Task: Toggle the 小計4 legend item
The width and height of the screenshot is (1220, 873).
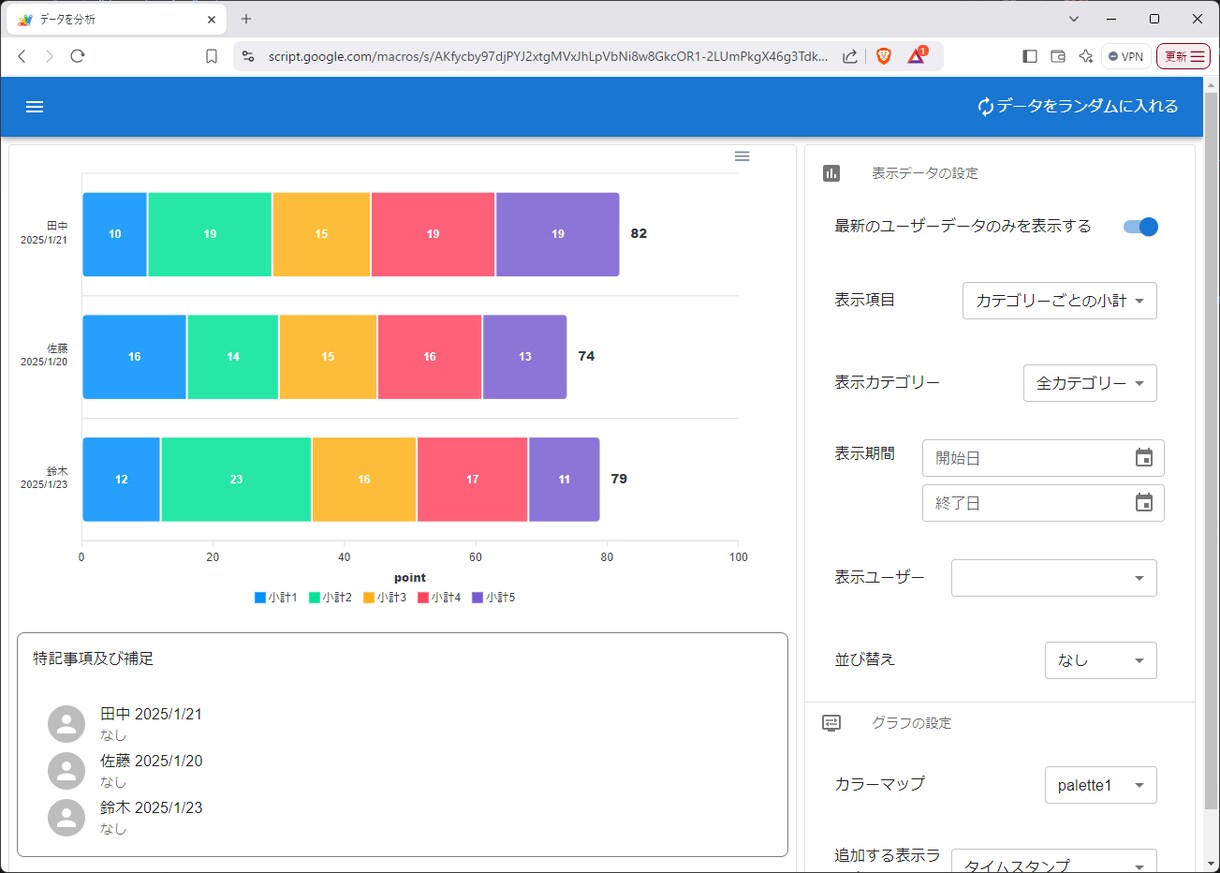Action: 440,597
